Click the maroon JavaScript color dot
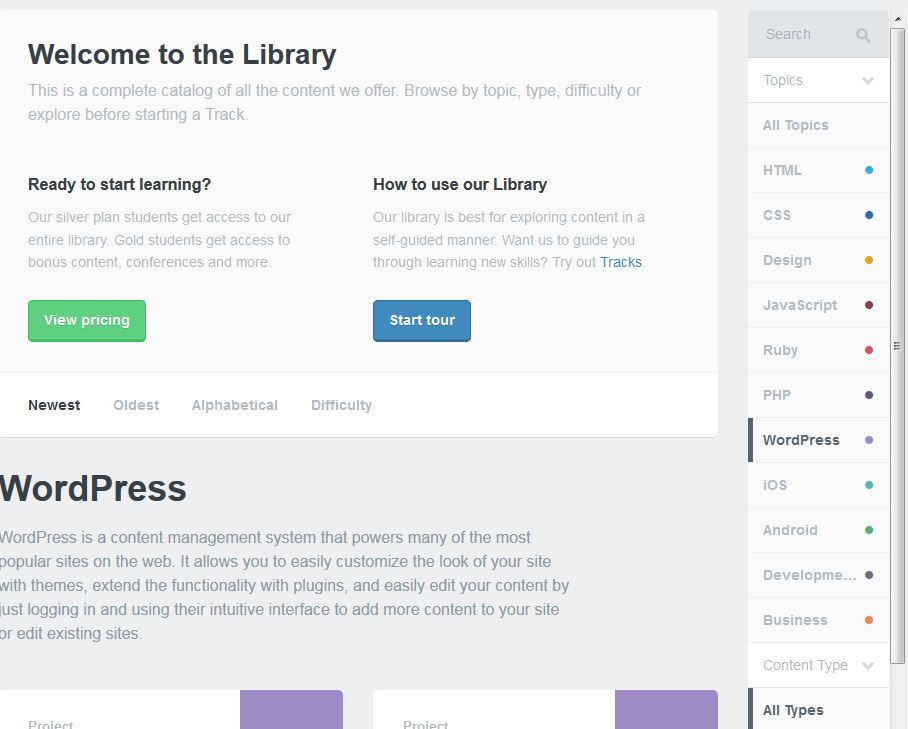 (x=869, y=305)
